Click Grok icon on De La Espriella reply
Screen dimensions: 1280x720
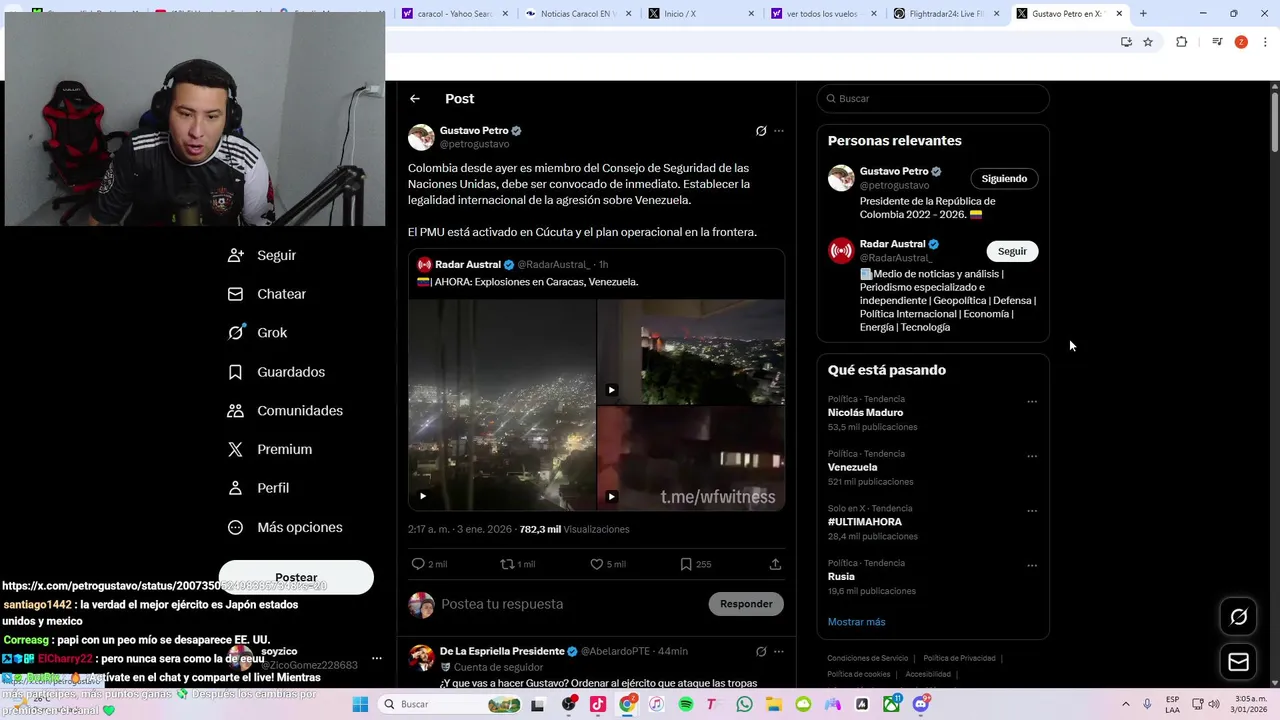coord(761,651)
